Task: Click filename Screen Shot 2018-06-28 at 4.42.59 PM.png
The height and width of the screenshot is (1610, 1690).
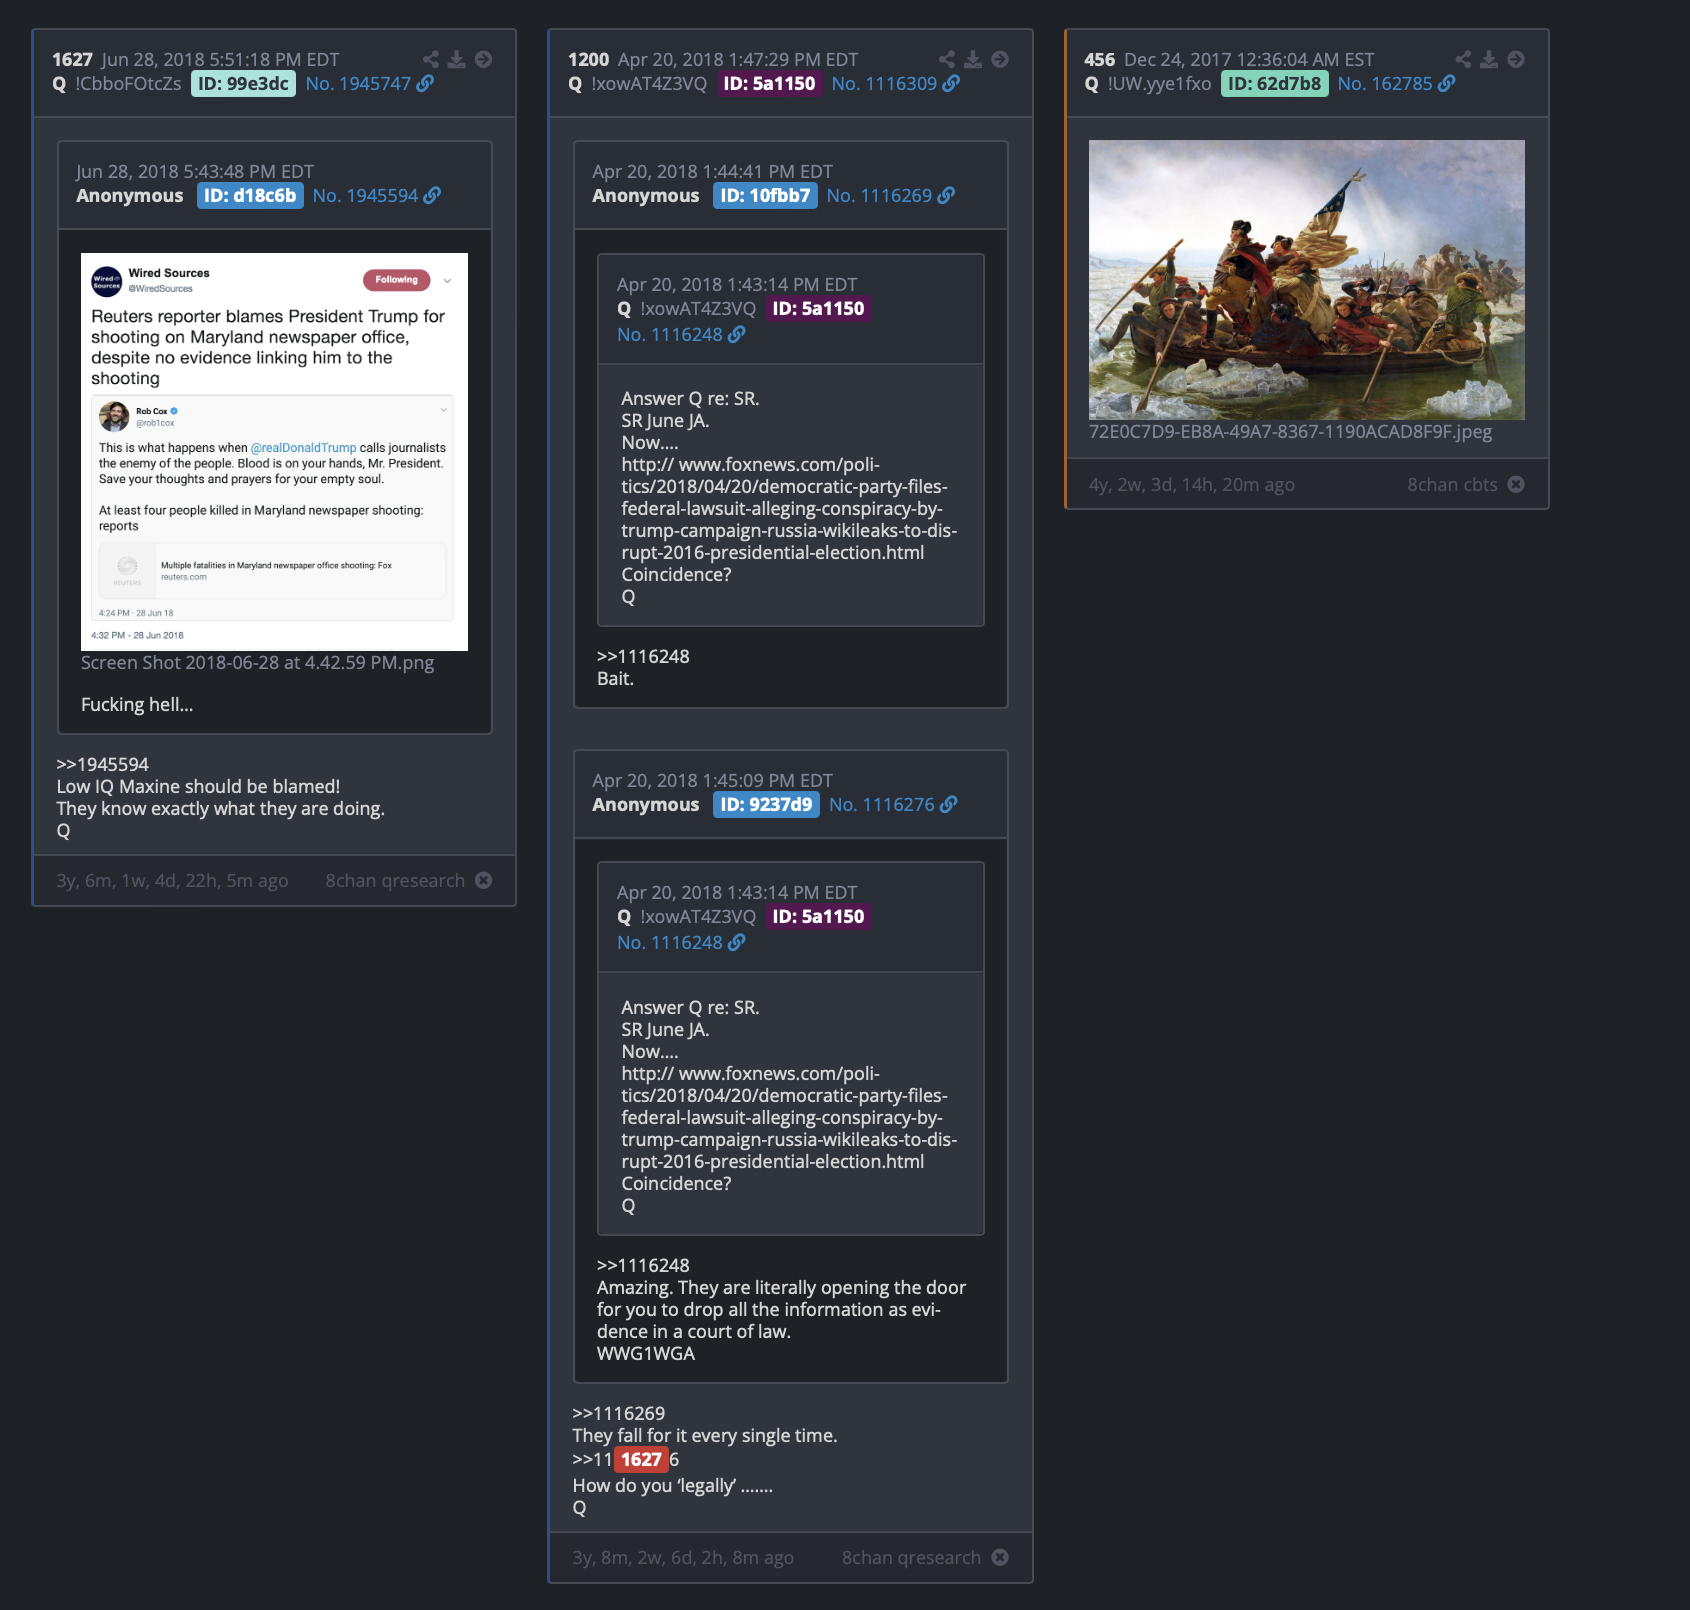Action: pos(257,662)
